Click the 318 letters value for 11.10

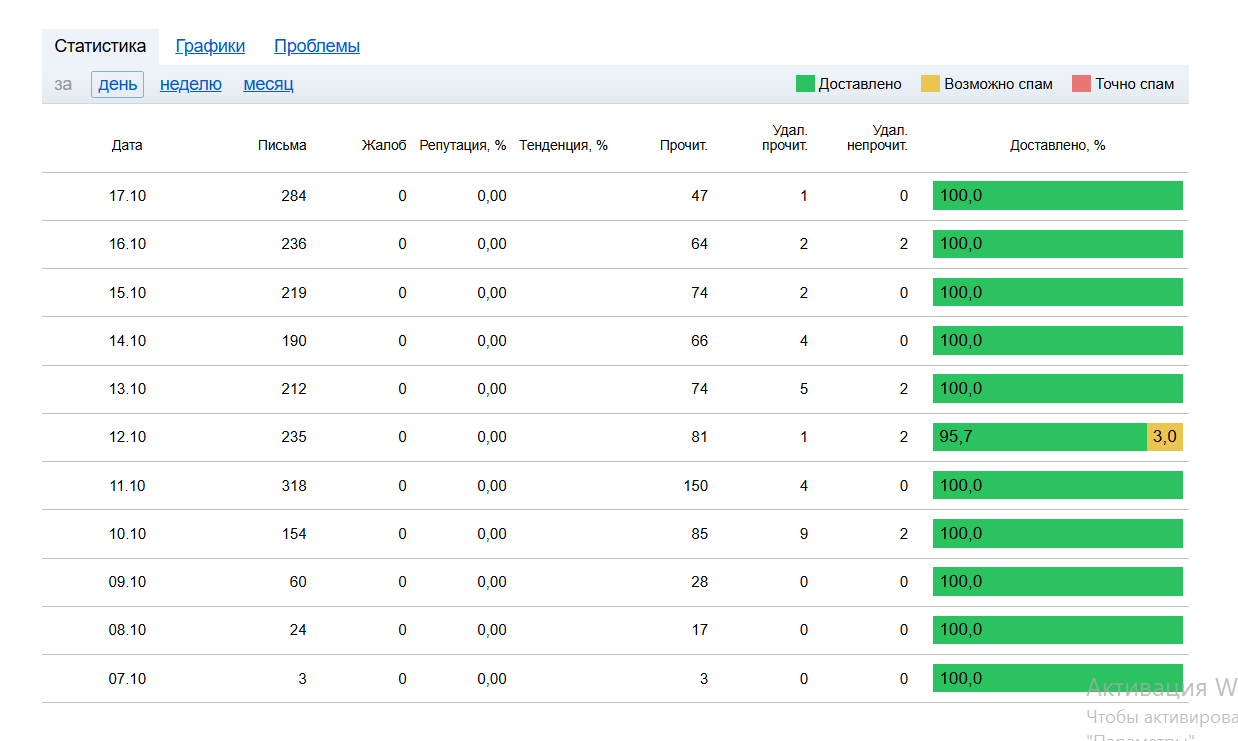293,486
